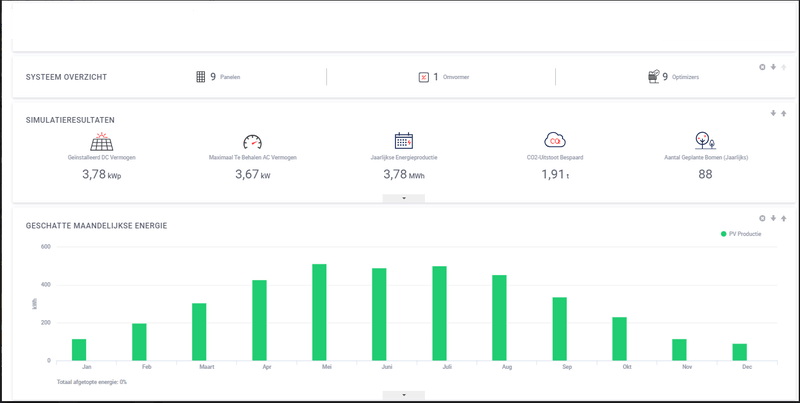Click the CO2 cloud icon
The height and width of the screenshot is (403, 800).
[x=555, y=140]
